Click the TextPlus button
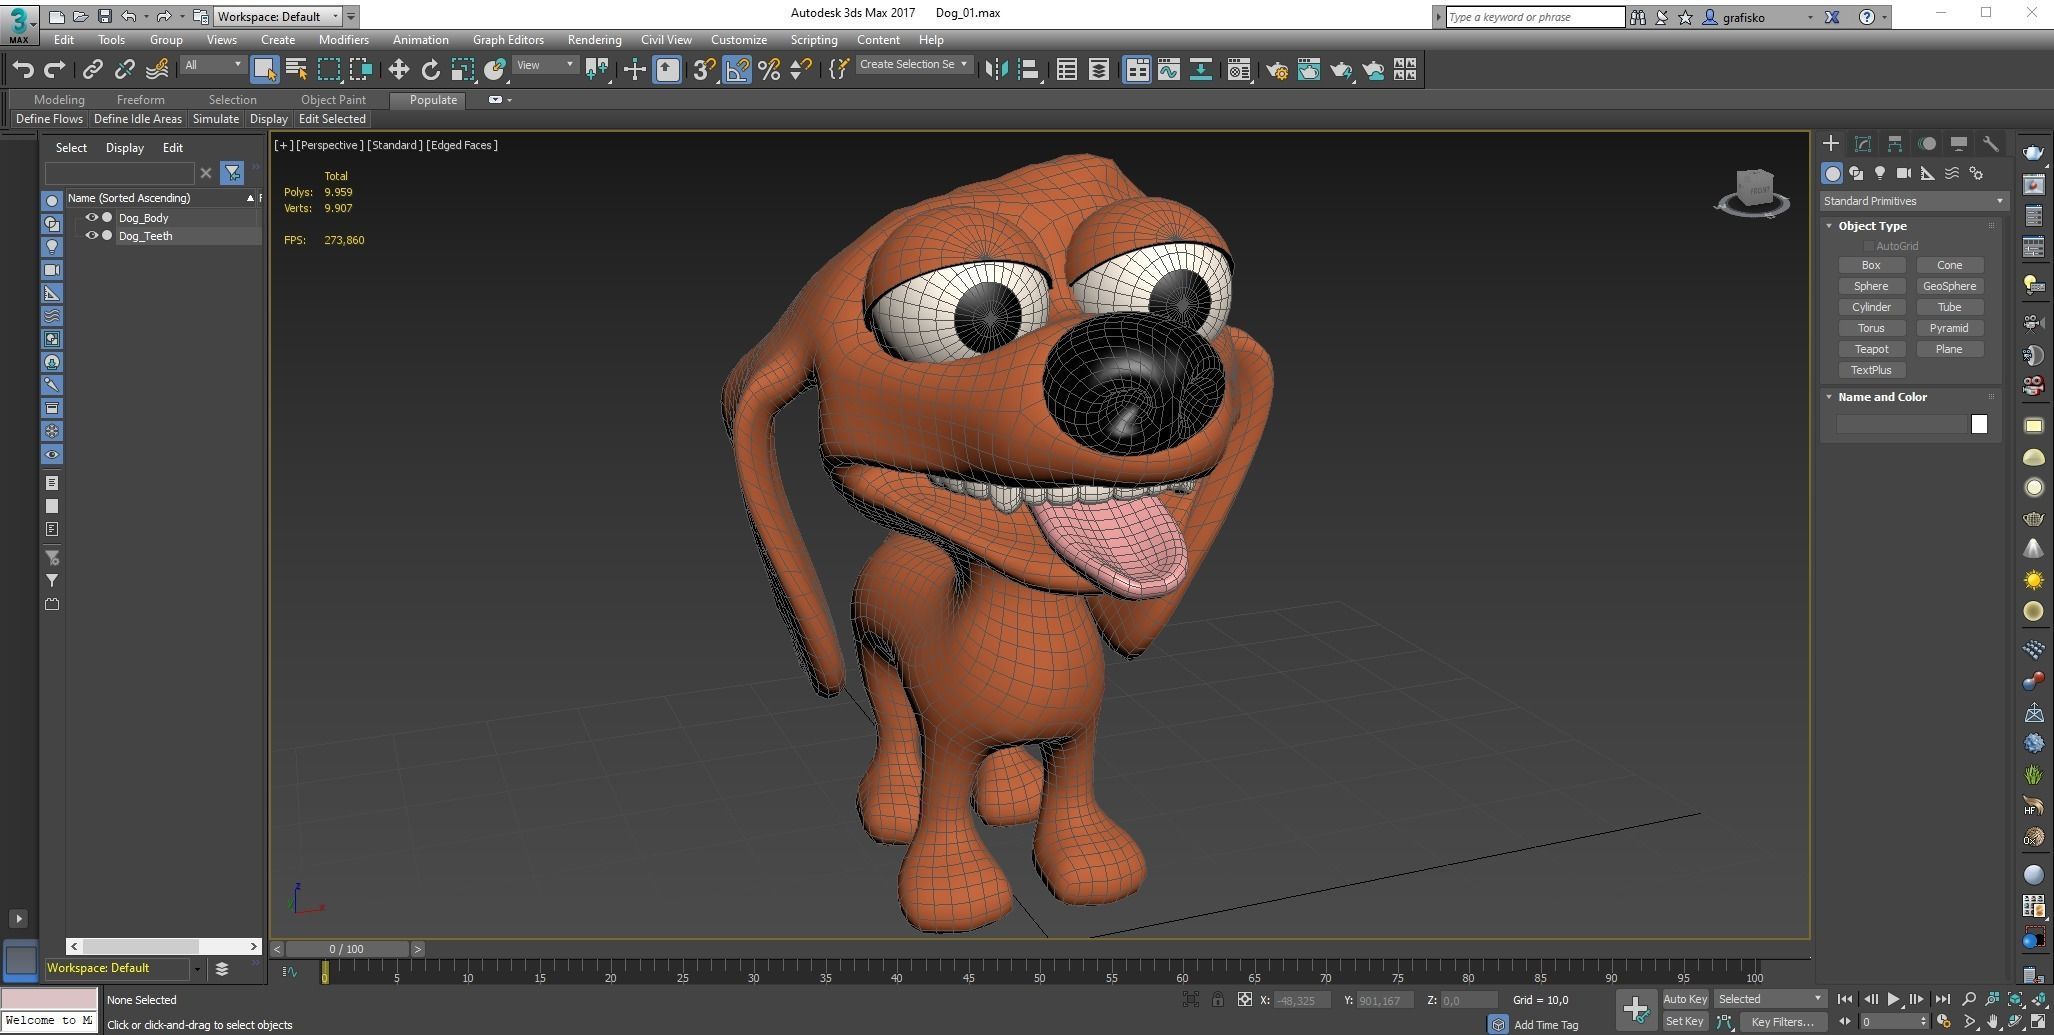The width and height of the screenshot is (2054, 1035). pos(1871,370)
